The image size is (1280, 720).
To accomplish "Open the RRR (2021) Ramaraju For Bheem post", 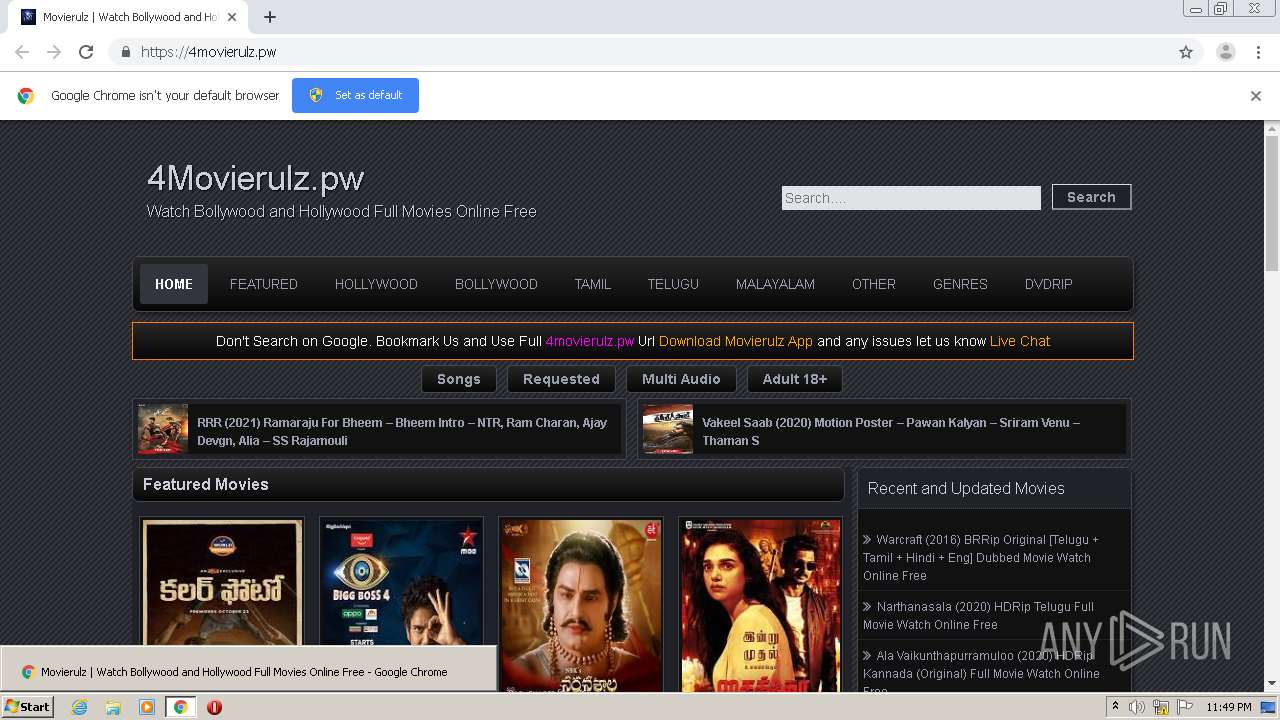I will click(402, 431).
